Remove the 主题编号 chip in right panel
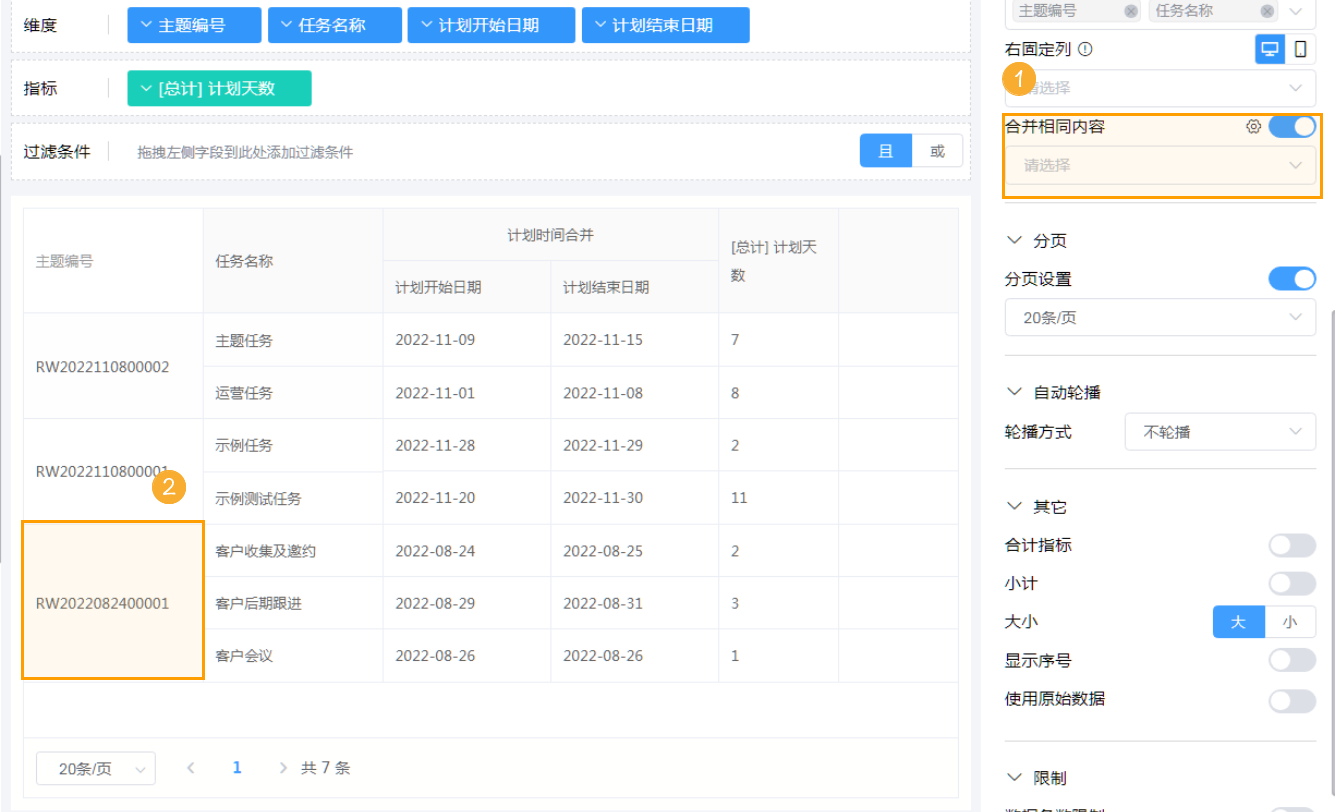This screenshot has height=812, width=1335. (1130, 11)
